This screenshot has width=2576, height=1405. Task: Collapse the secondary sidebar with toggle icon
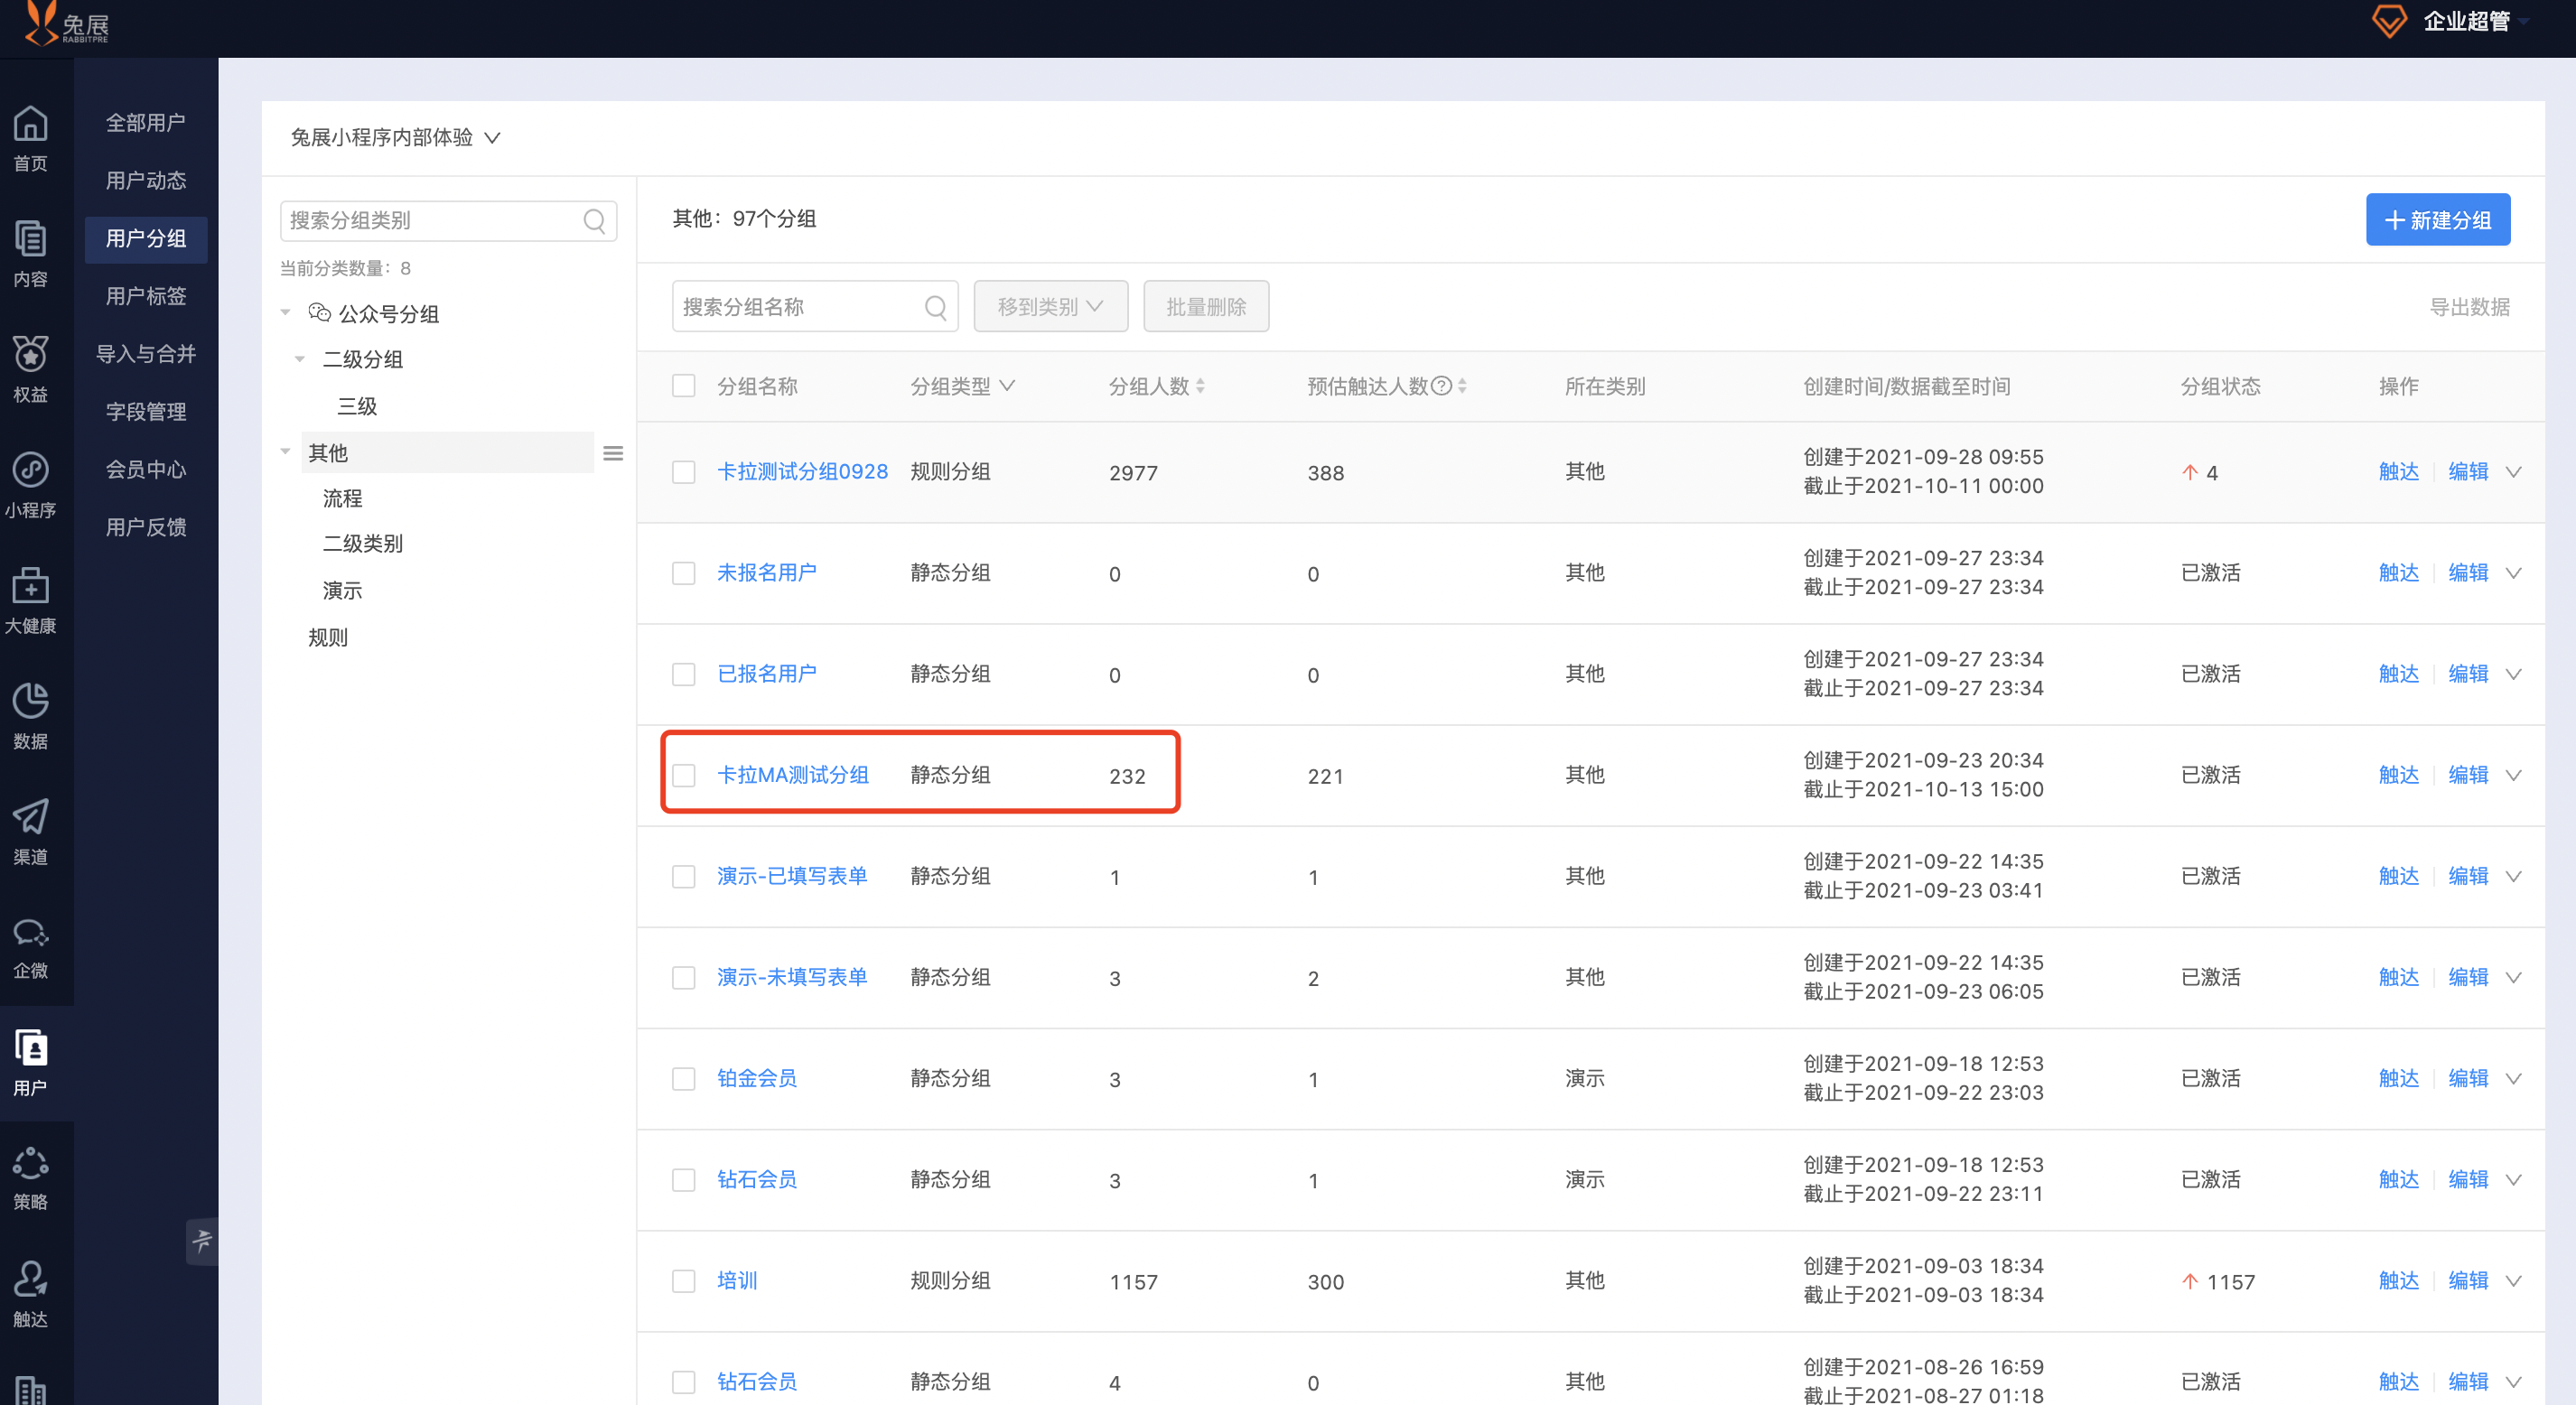pyautogui.click(x=202, y=1242)
